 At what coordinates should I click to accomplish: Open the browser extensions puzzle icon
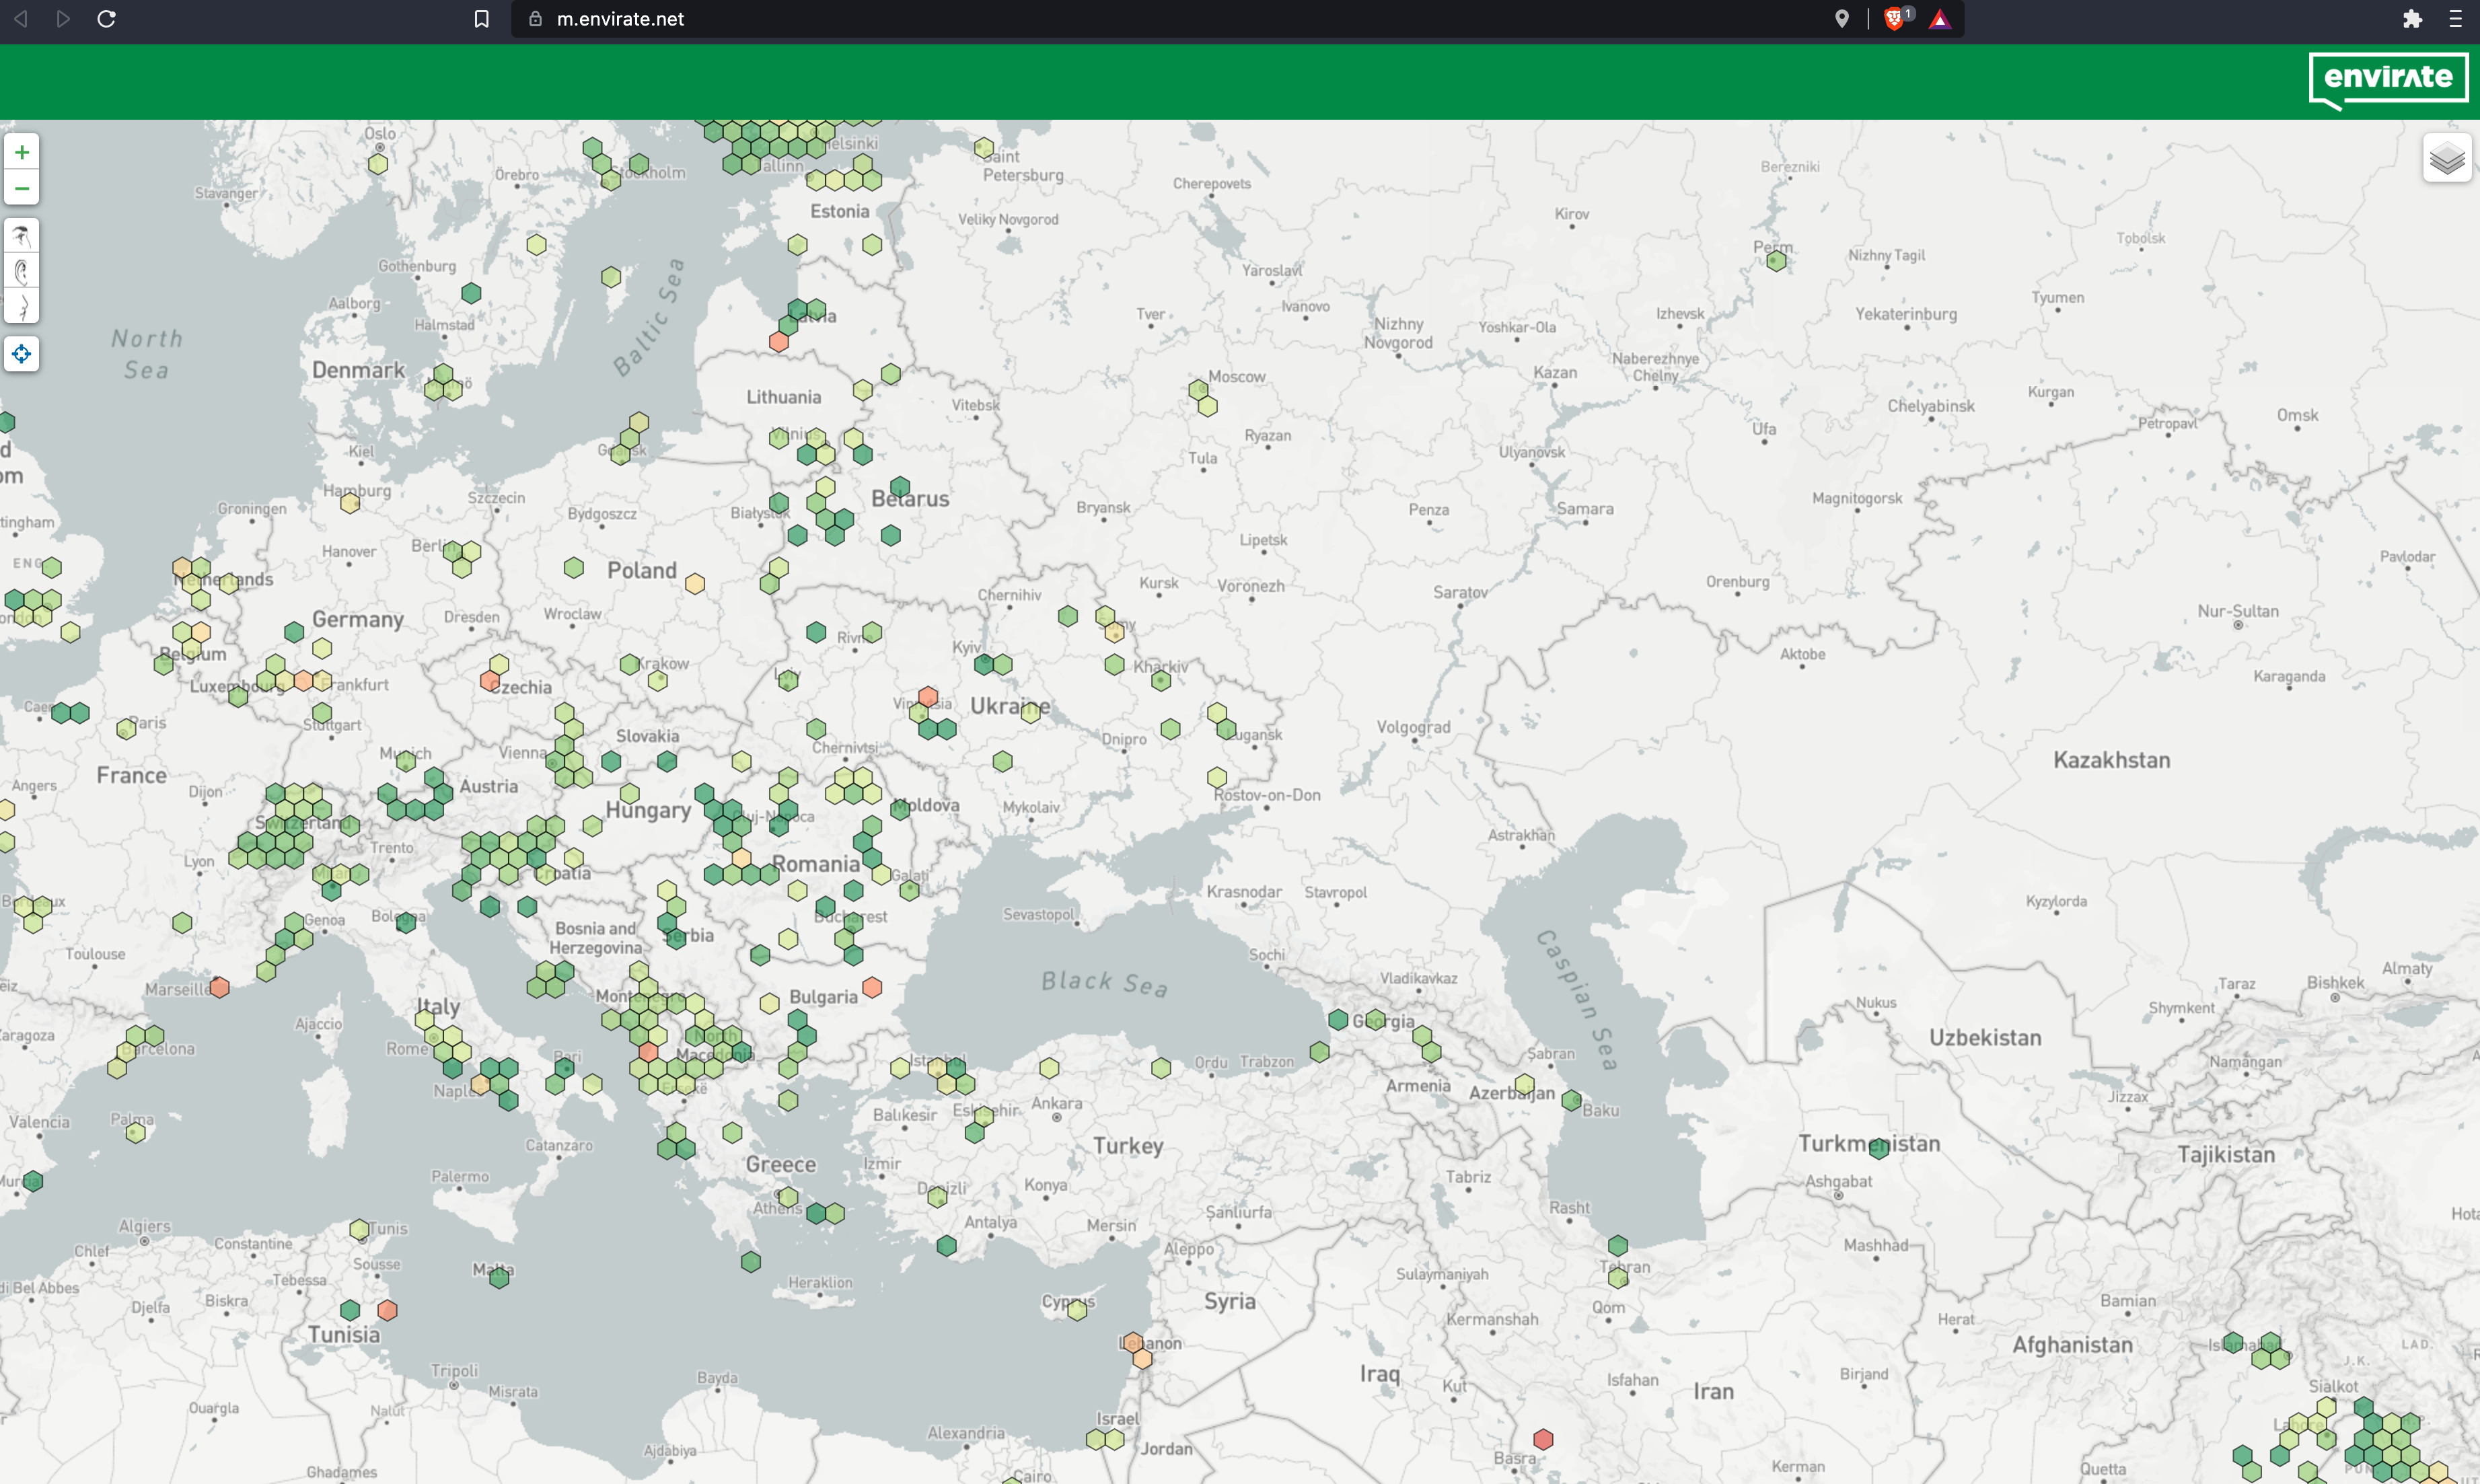pyautogui.click(x=2412, y=19)
